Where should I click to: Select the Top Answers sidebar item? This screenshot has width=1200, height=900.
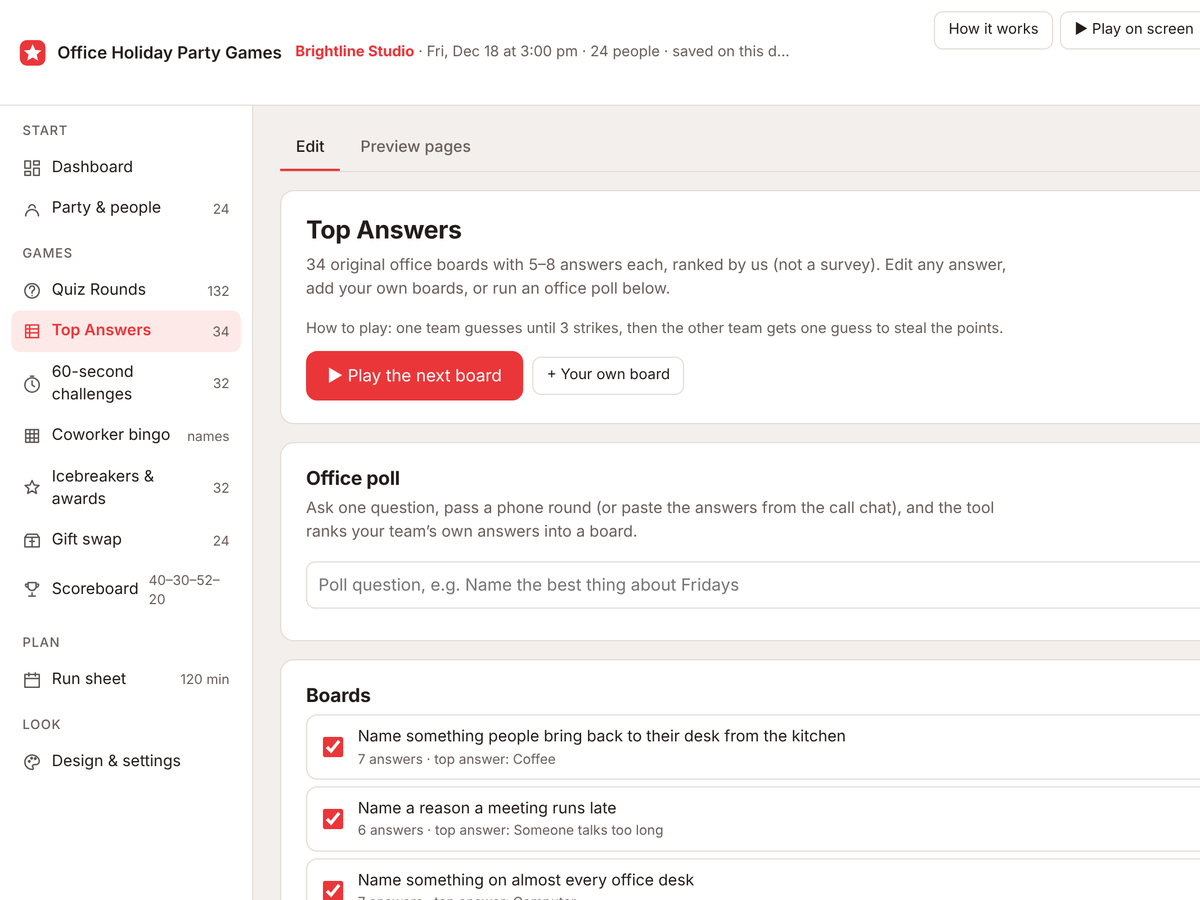[126, 331]
